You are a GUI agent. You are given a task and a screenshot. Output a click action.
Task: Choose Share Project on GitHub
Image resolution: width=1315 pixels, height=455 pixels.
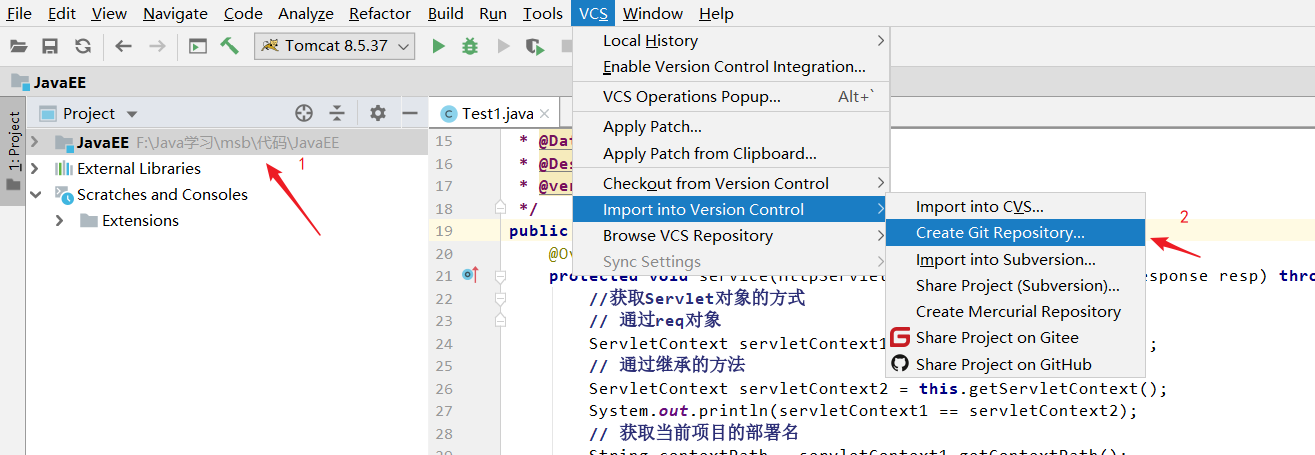point(1003,364)
